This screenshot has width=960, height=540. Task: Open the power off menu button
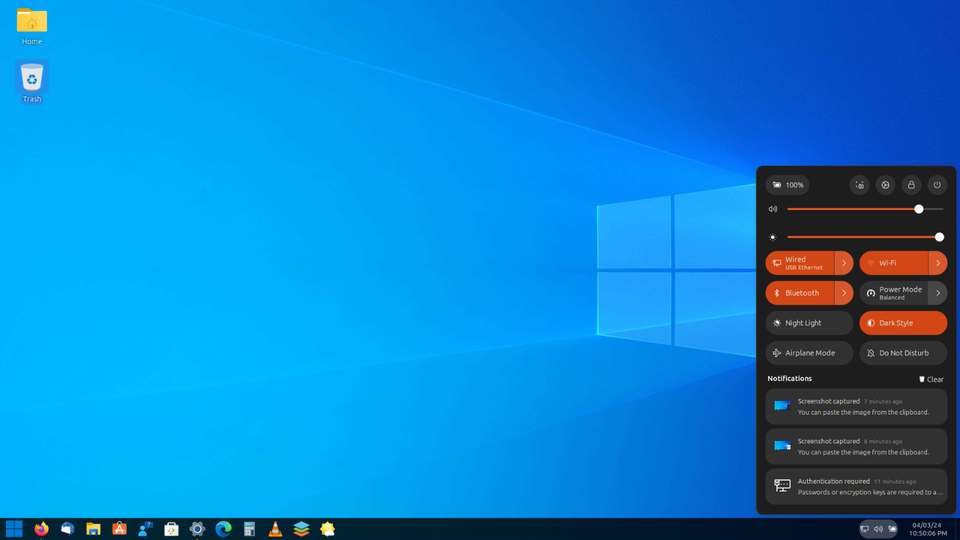pos(937,185)
